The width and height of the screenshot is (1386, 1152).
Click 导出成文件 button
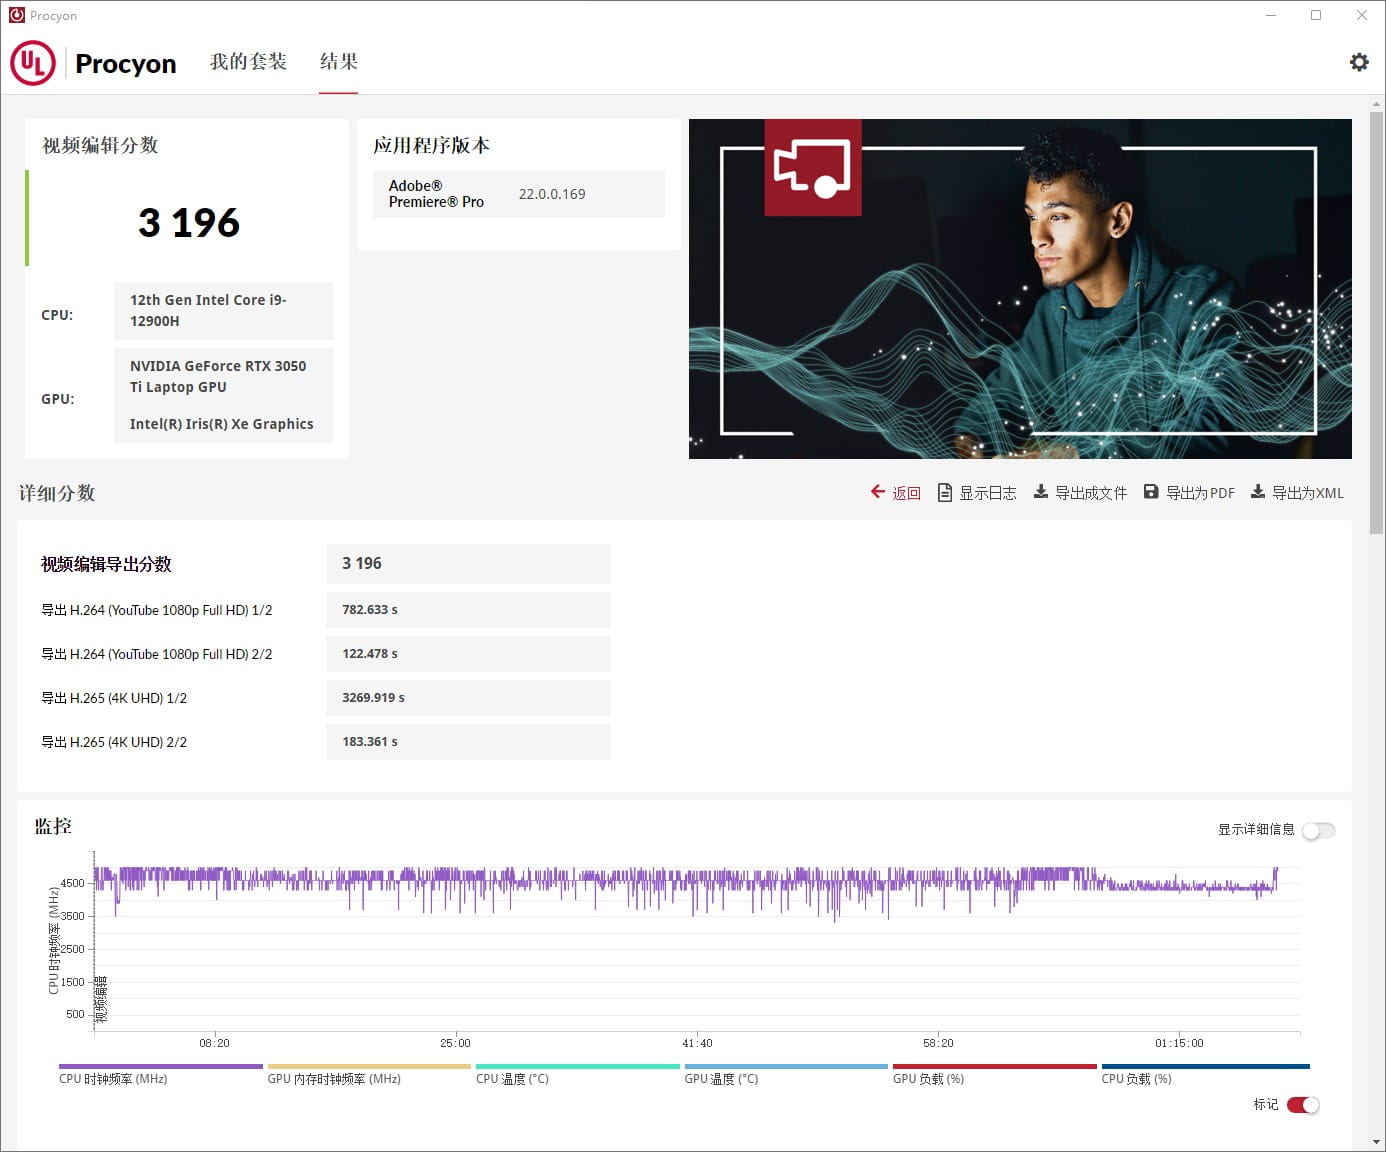(x=1090, y=493)
